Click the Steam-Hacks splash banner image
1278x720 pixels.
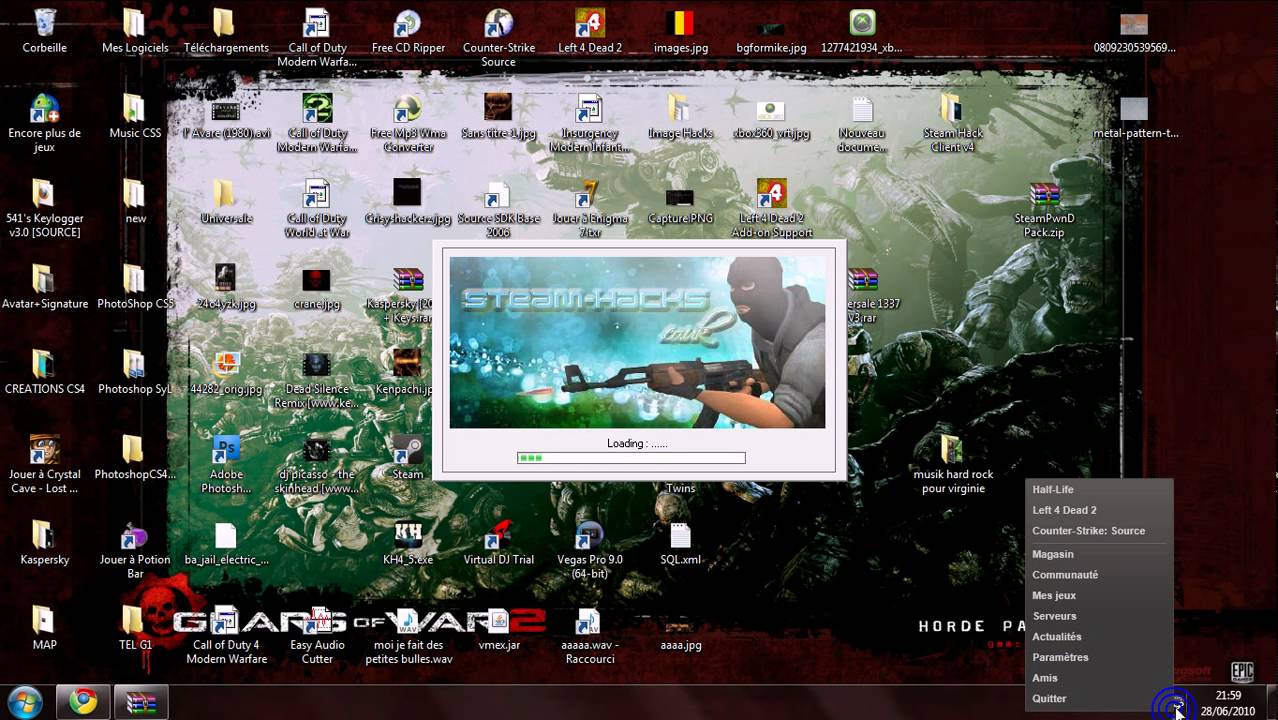point(637,342)
